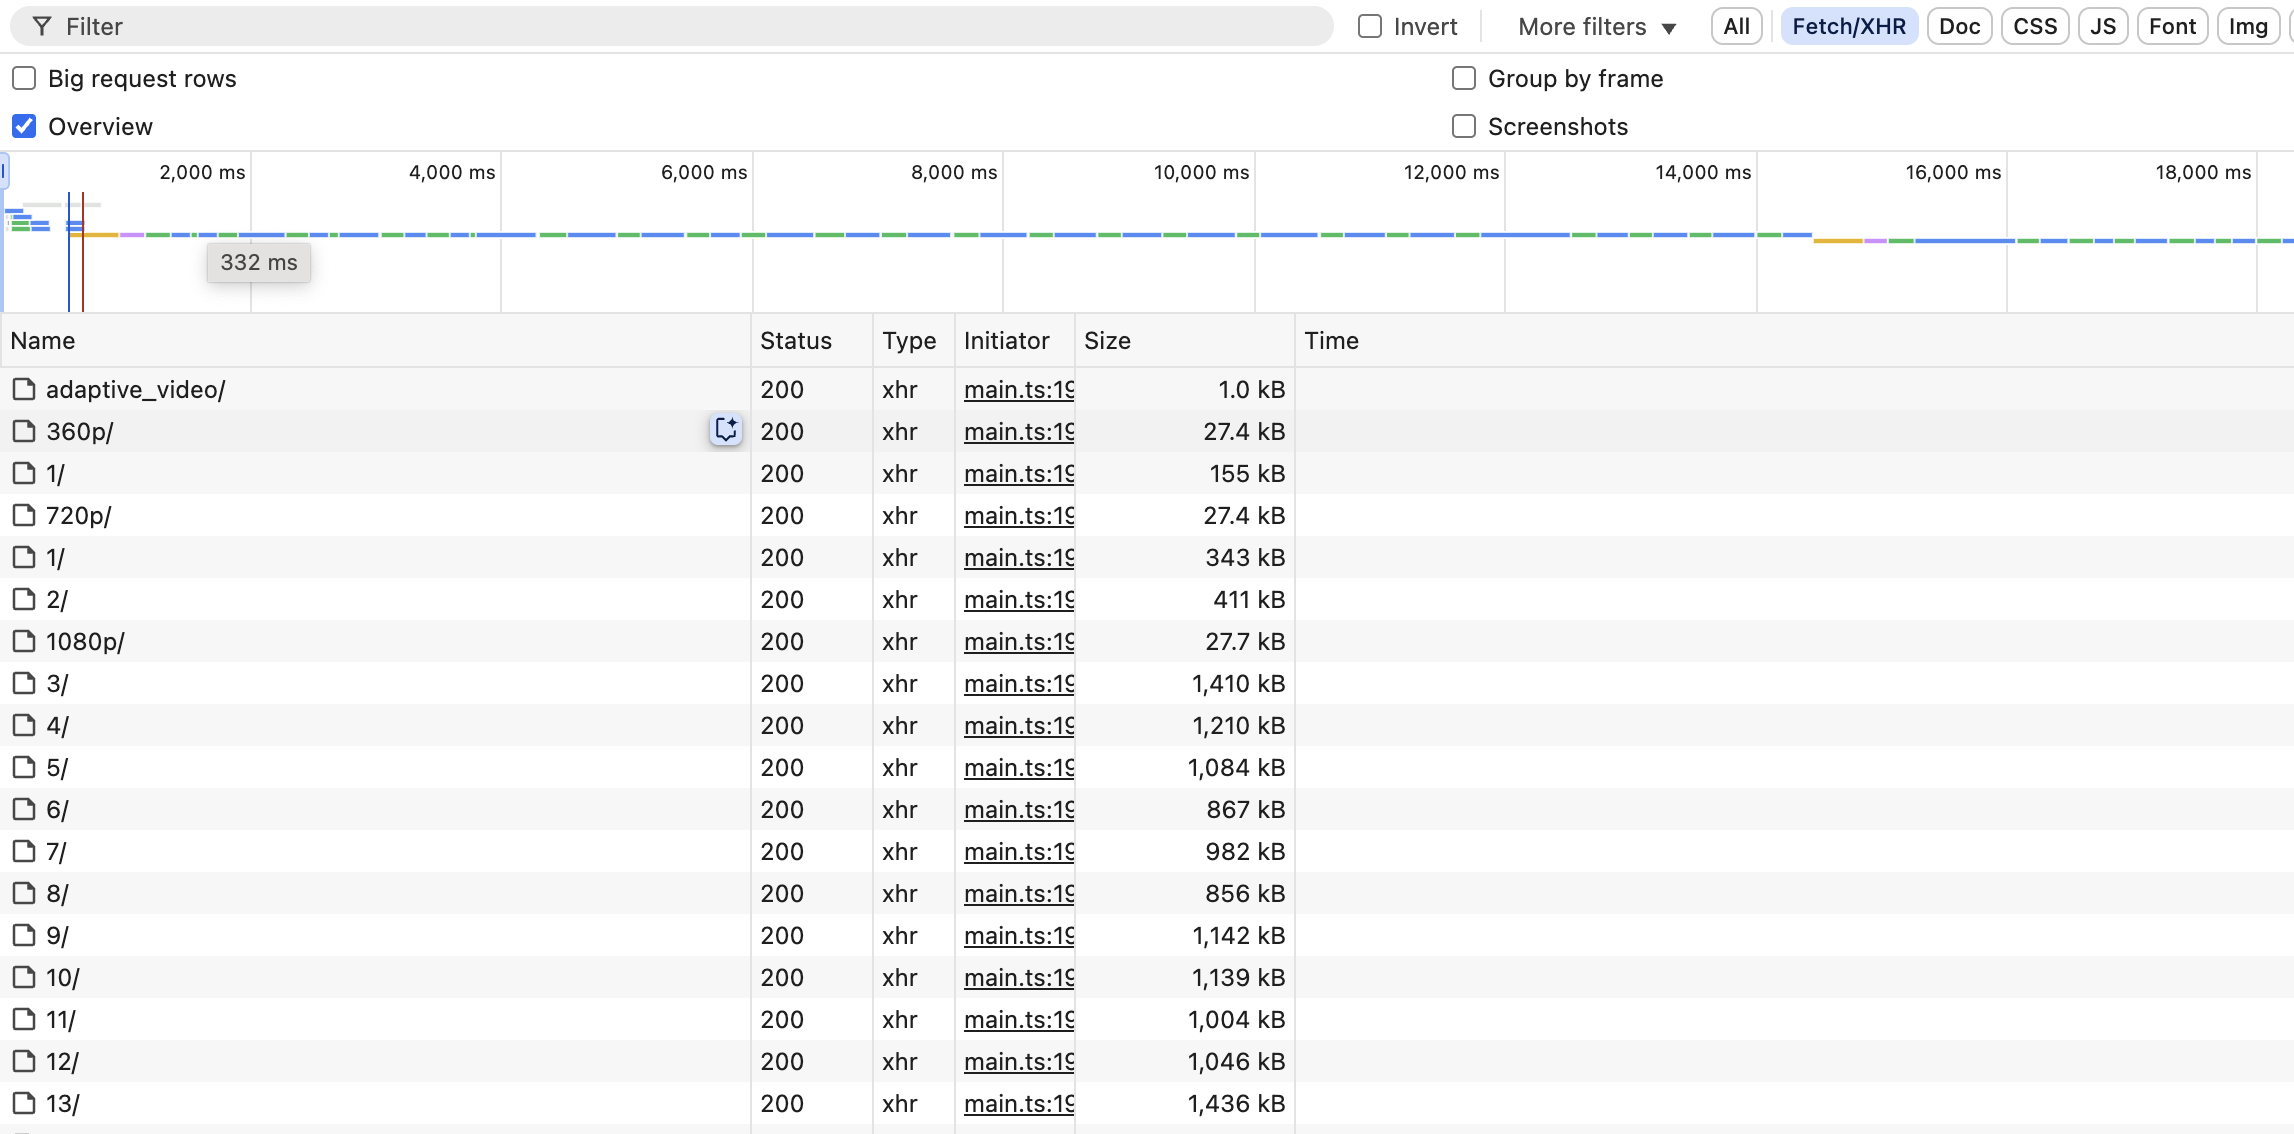Click the file icon next to request 7/
Viewport: 2294px width, 1134px height.
[x=24, y=851]
